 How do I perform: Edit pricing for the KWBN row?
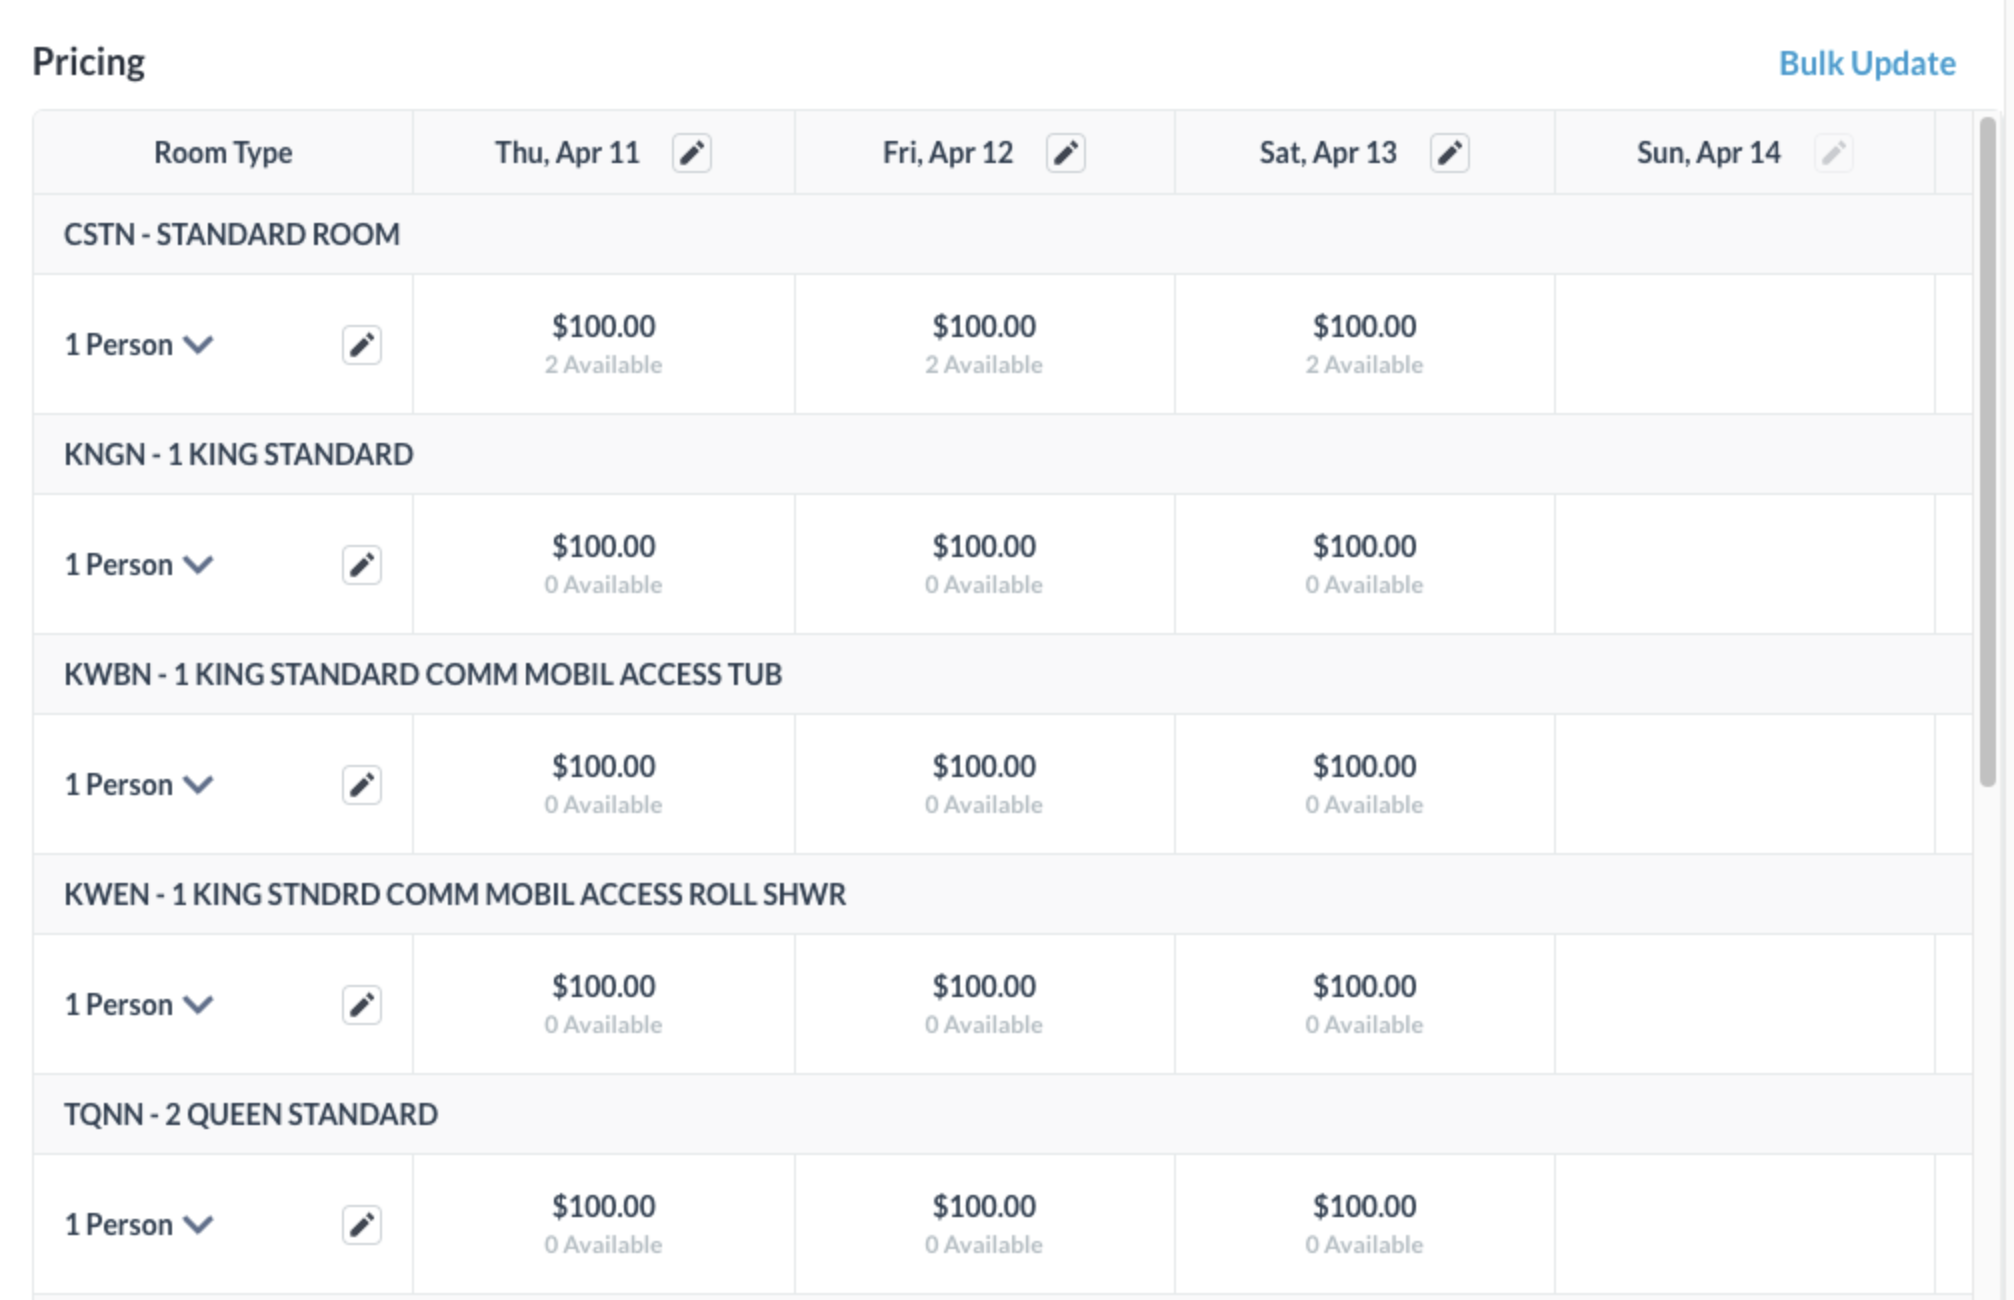click(x=362, y=784)
